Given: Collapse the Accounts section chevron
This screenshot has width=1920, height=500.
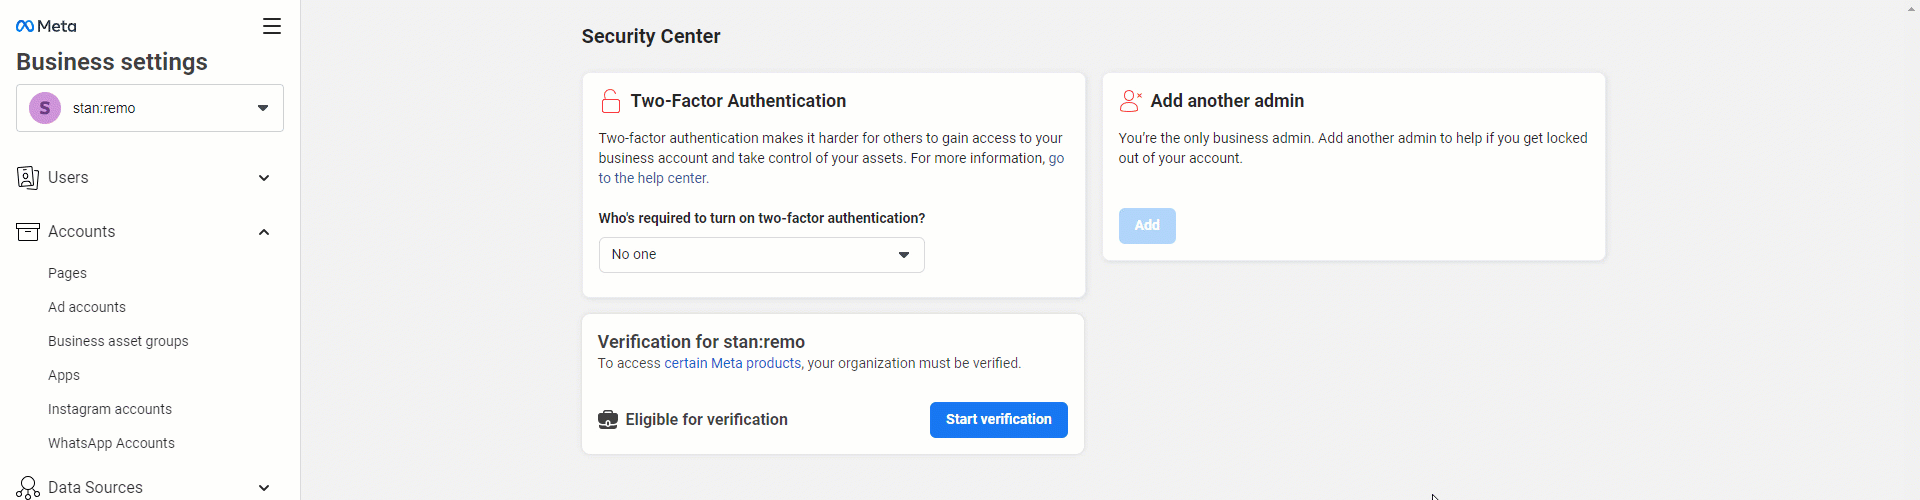Looking at the screenshot, I should [x=264, y=232].
